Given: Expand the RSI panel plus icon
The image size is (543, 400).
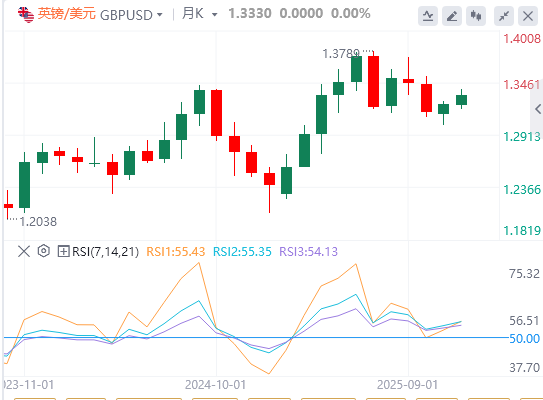Looking at the screenshot, I should 63,251.
